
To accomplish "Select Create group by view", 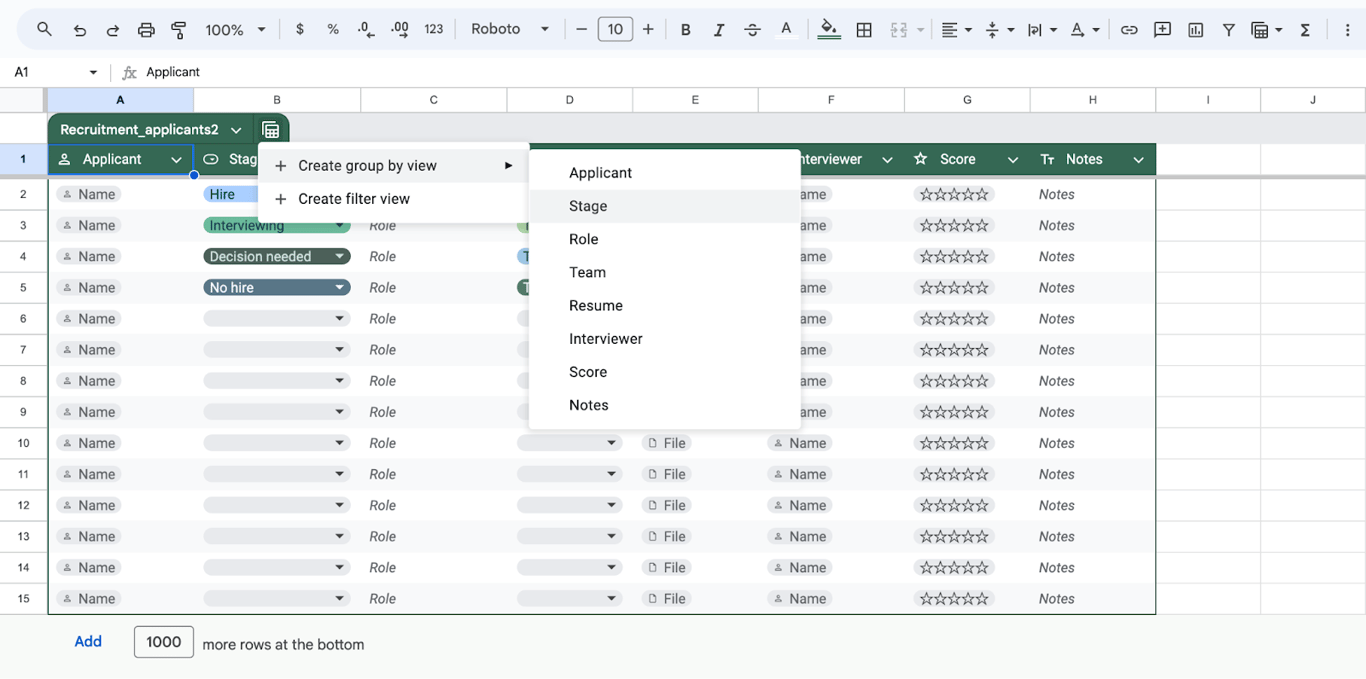I will tap(393, 166).
